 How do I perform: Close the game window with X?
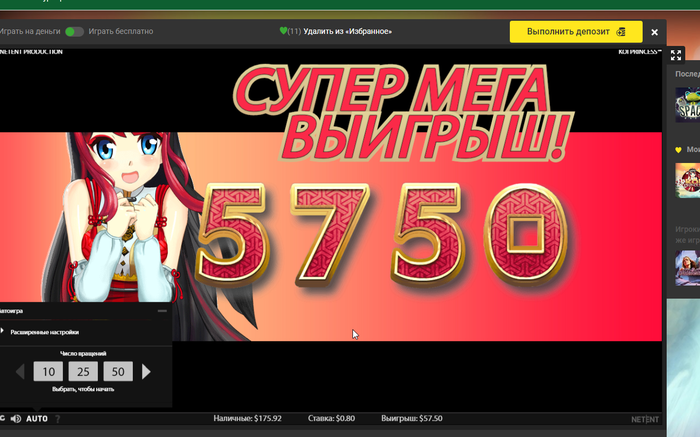tap(654, 32)
